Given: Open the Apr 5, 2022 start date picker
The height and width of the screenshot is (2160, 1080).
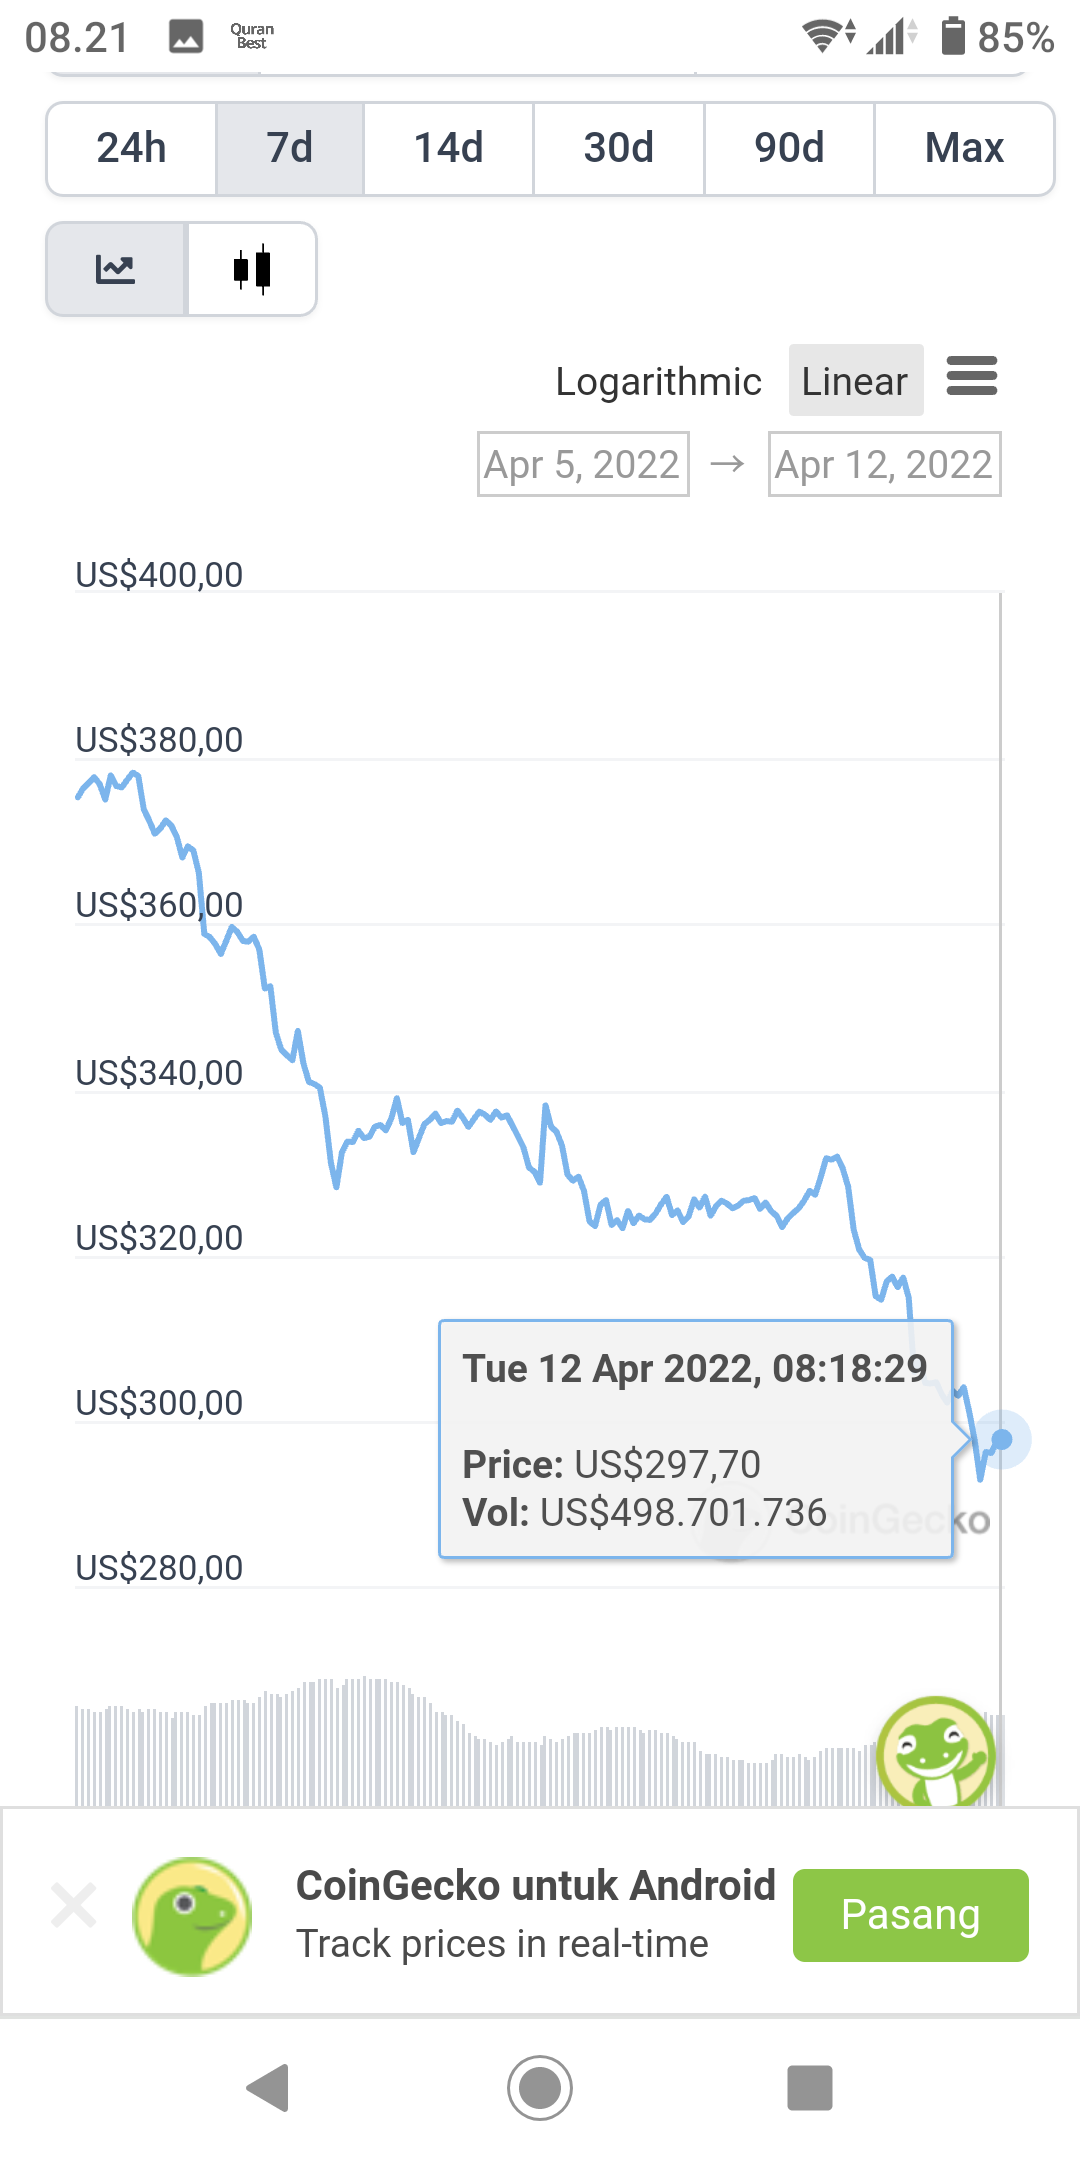Looking at the screenshot, I should [x=583, y=464].
